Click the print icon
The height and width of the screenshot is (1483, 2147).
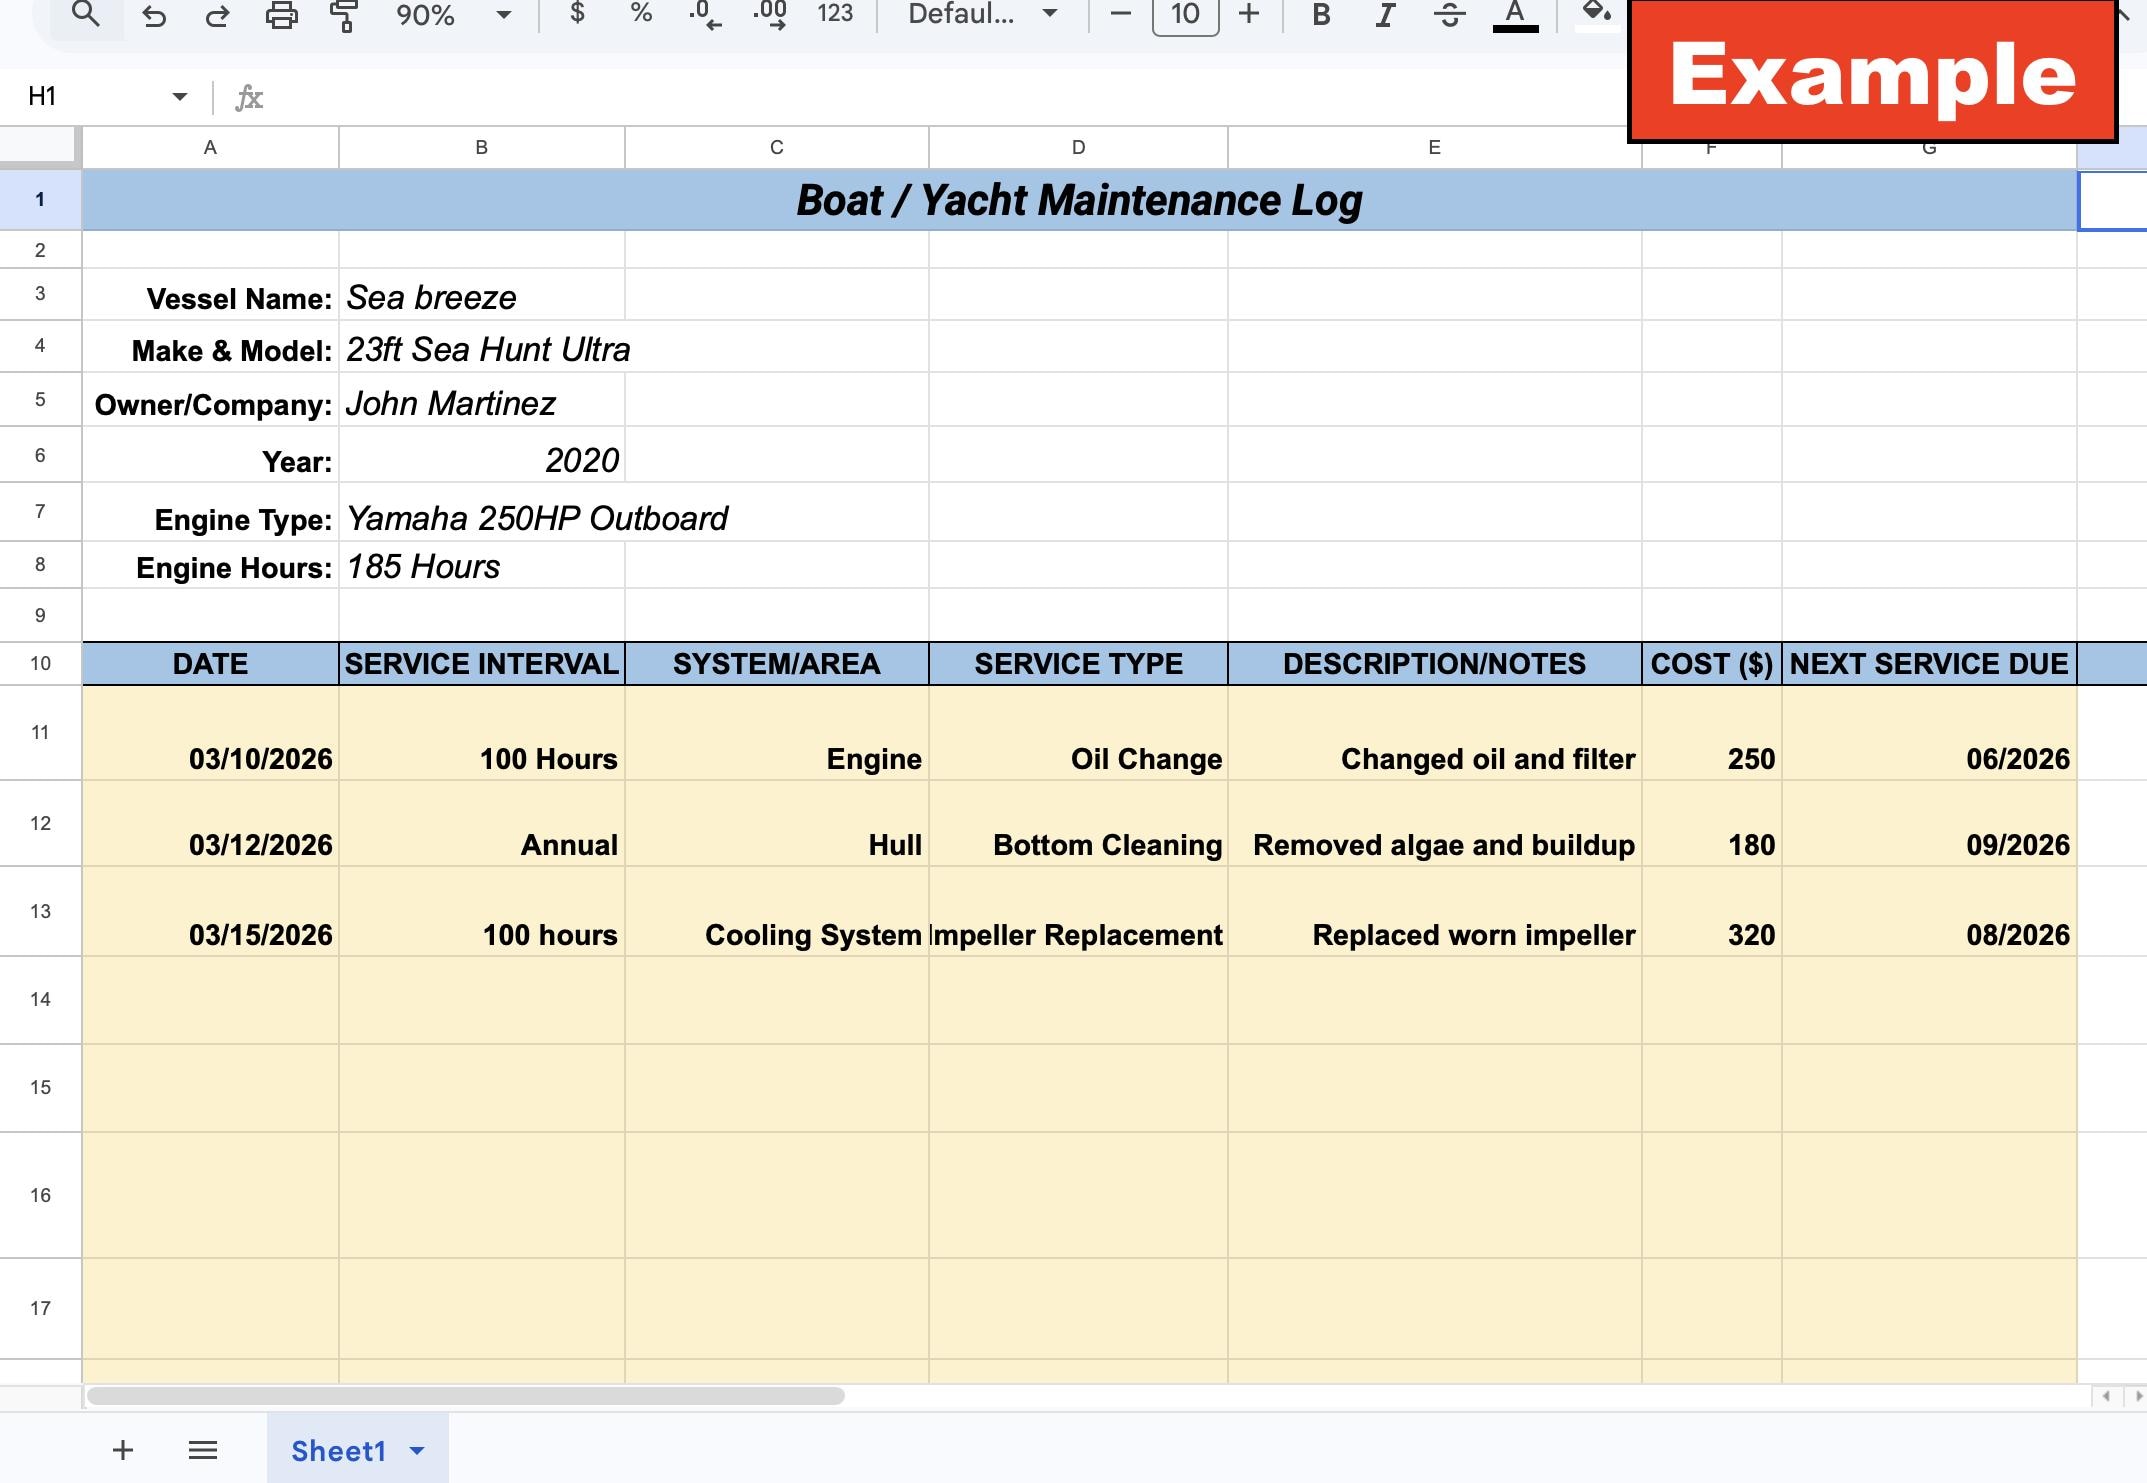(282, 15)
